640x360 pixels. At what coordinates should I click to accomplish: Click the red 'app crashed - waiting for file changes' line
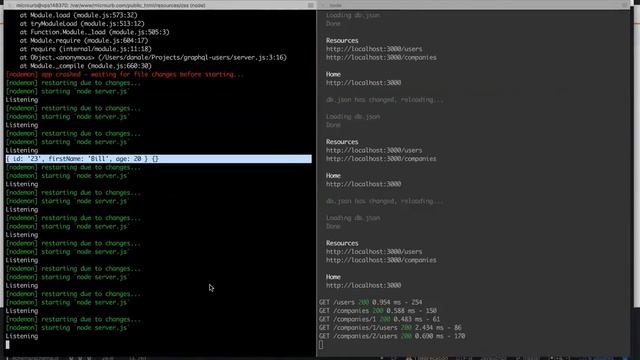tap(125, 74)
